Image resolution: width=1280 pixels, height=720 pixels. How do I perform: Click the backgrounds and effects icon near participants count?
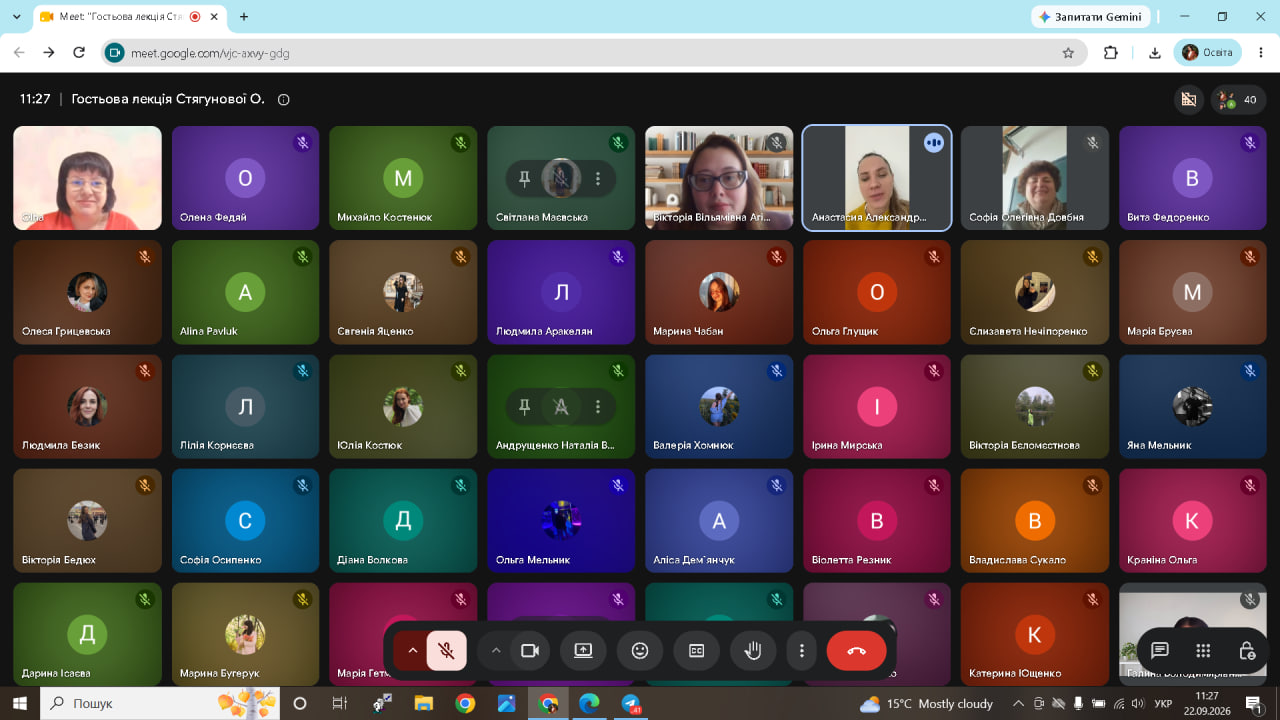[x=1189, y=100]
